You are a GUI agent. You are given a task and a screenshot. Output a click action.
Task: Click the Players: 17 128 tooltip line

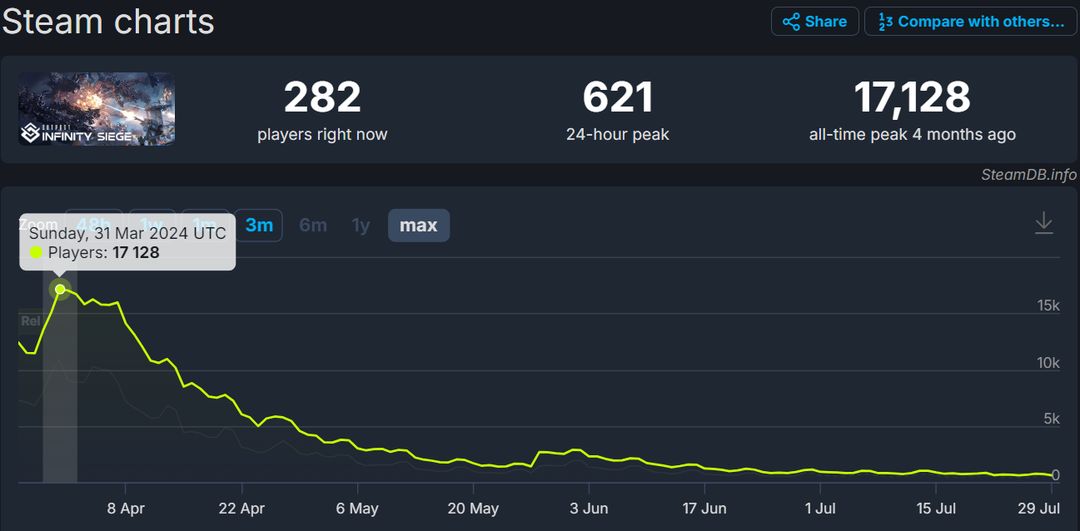click(x=95, y=253)
